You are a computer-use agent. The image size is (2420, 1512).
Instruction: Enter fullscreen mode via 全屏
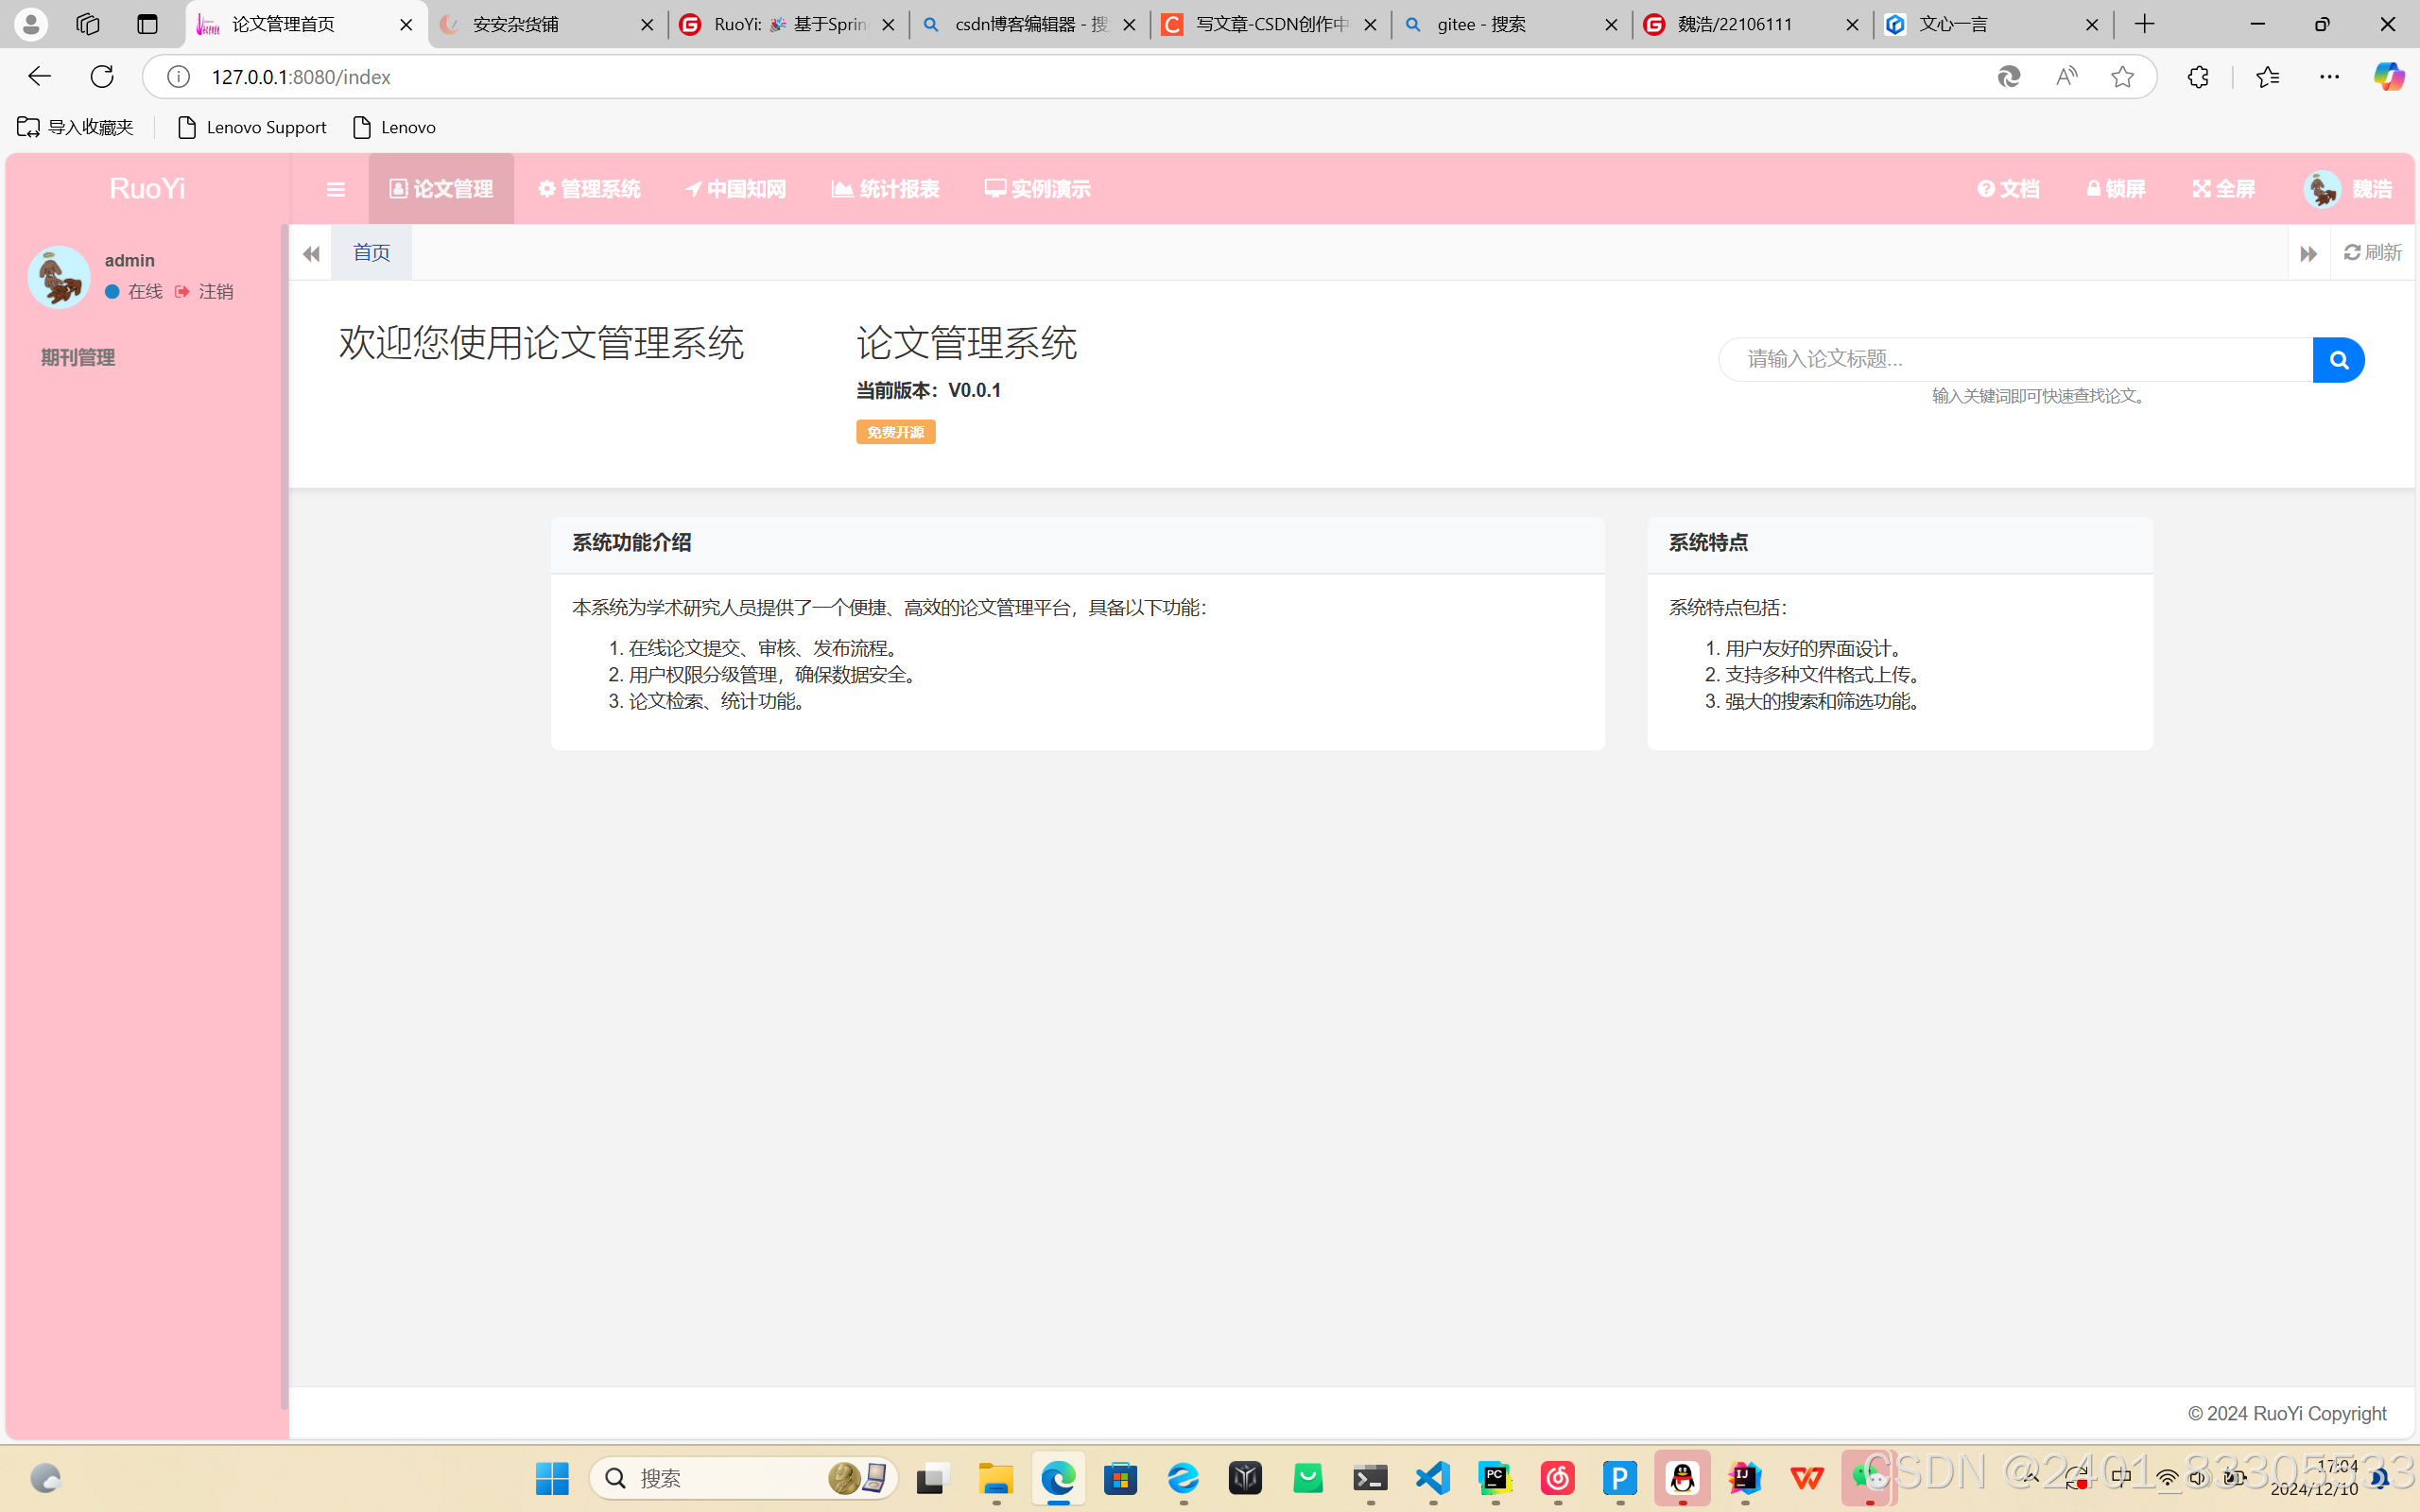pyautogui.click(x=2224, y=189)
